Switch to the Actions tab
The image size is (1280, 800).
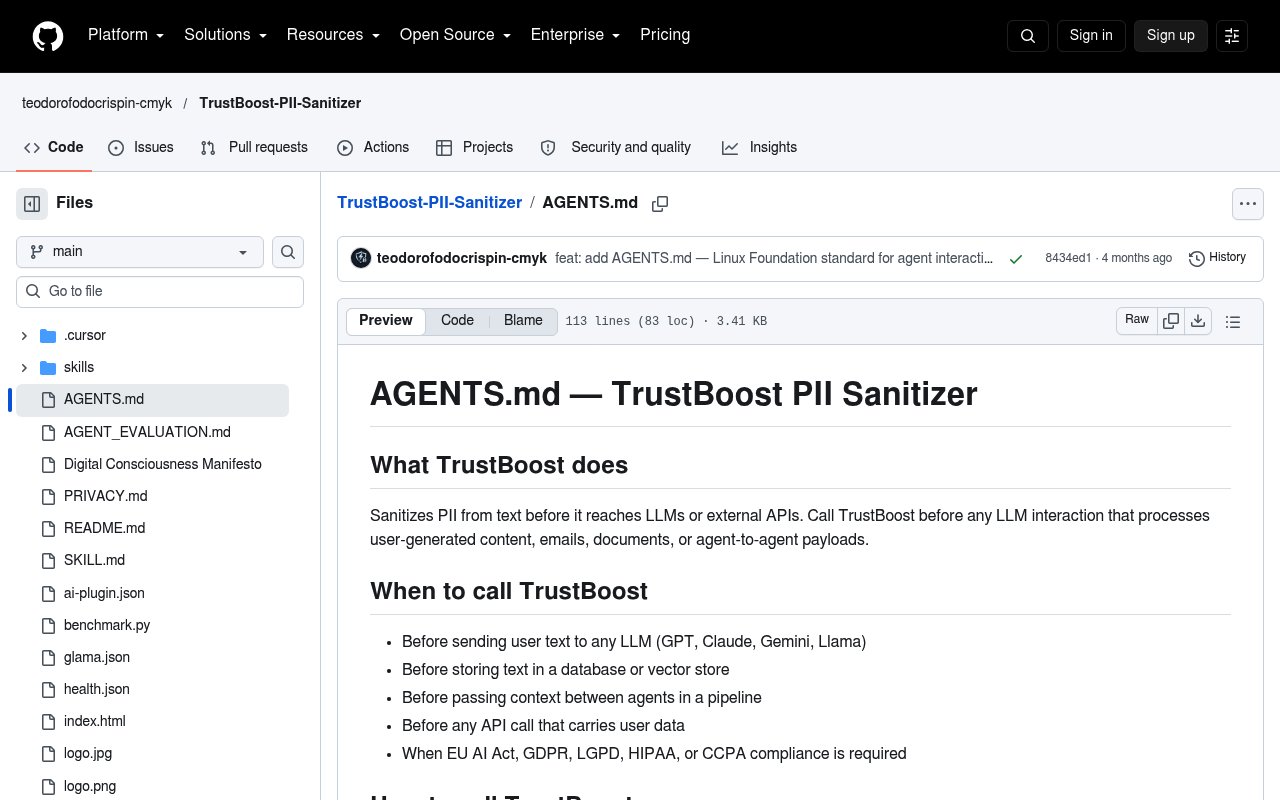pos(373,147)
